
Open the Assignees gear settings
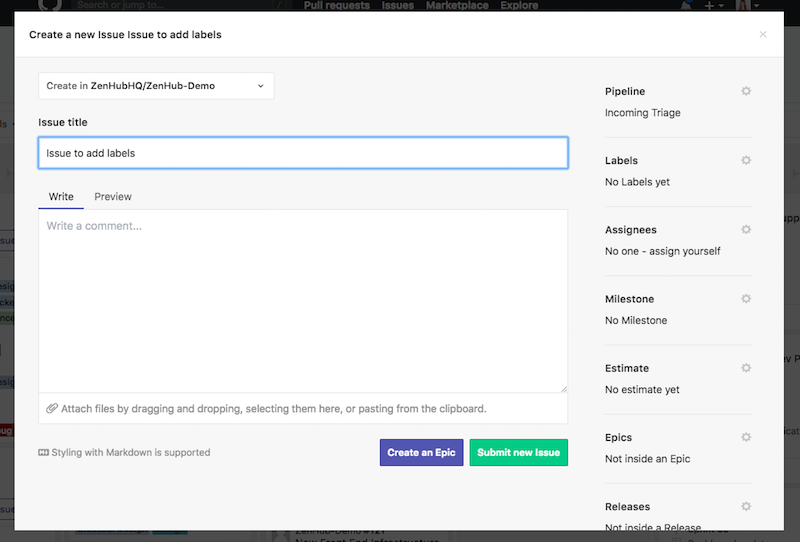[x=746, y=230]
